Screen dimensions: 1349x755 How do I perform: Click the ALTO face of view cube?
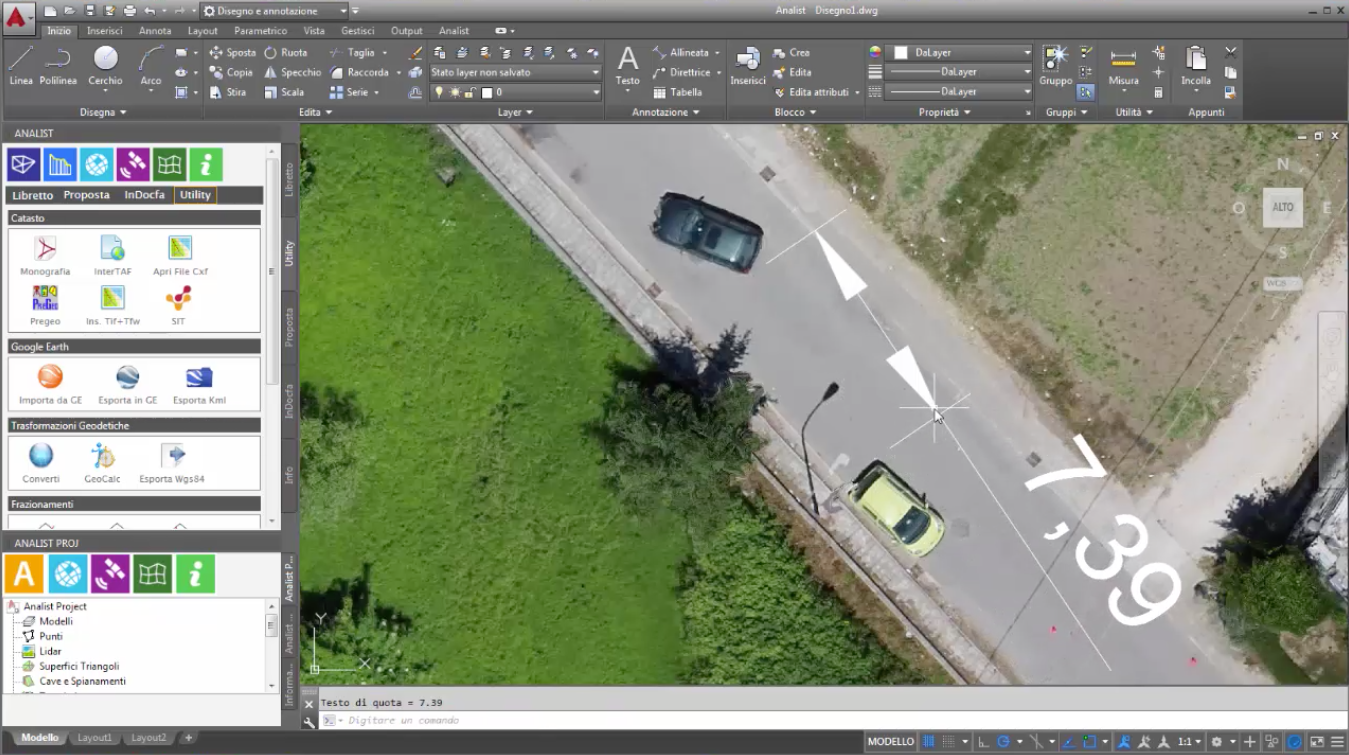[x=1282, y=207]
